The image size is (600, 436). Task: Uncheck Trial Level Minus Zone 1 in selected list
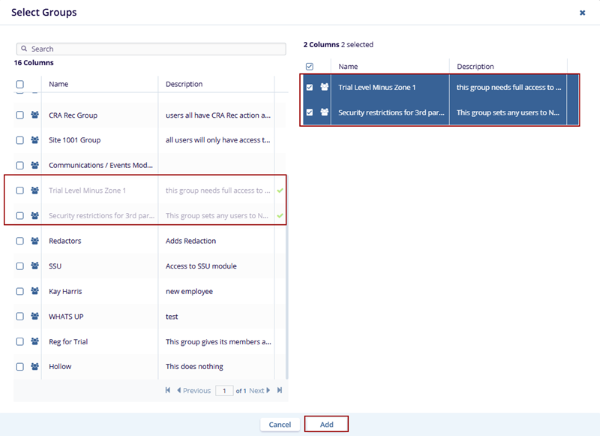(309, 88)
